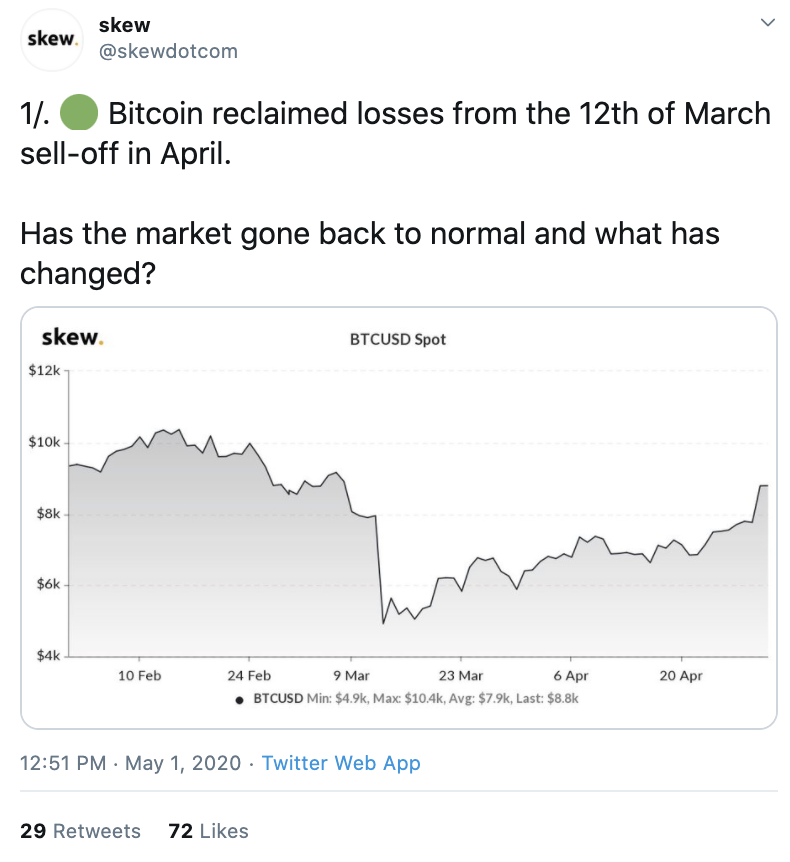The width and height of the screenshot is (790, 862).
Task: Click the BTCUSD legend dot marker
Action: point(239,699)
